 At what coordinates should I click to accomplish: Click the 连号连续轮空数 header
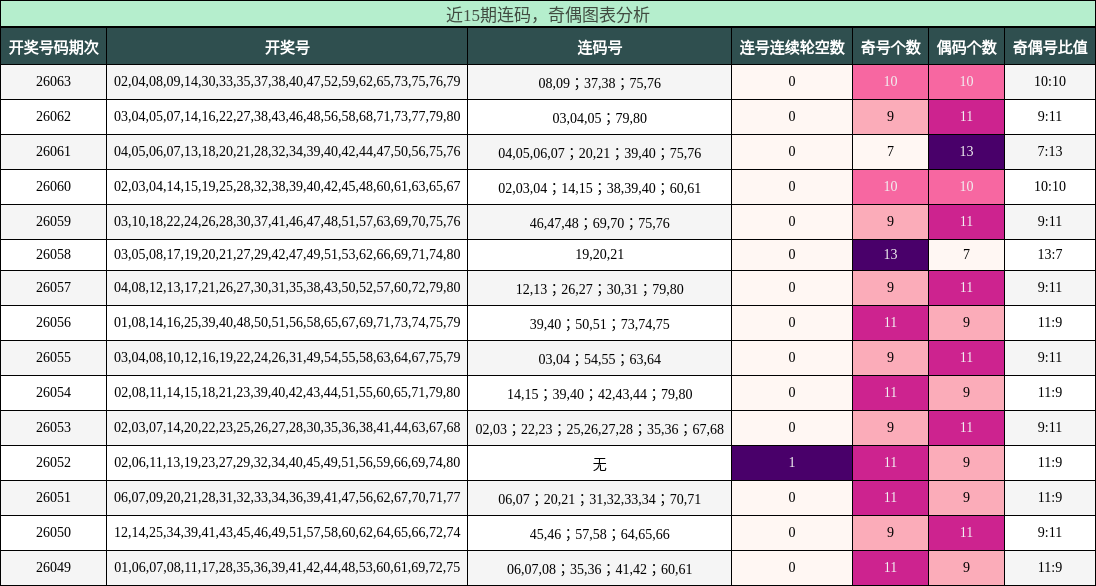click(791, 46)
